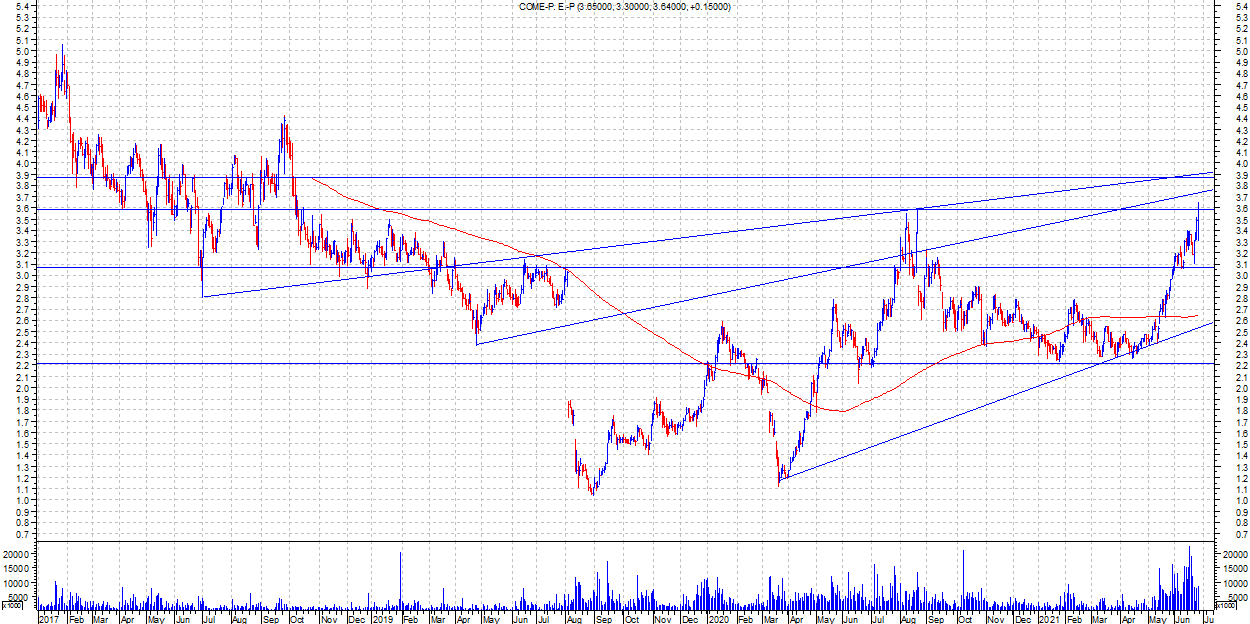Click the March 2020 price low near 1.1
The image size is (1250, 624).
(x=778, y=483)
